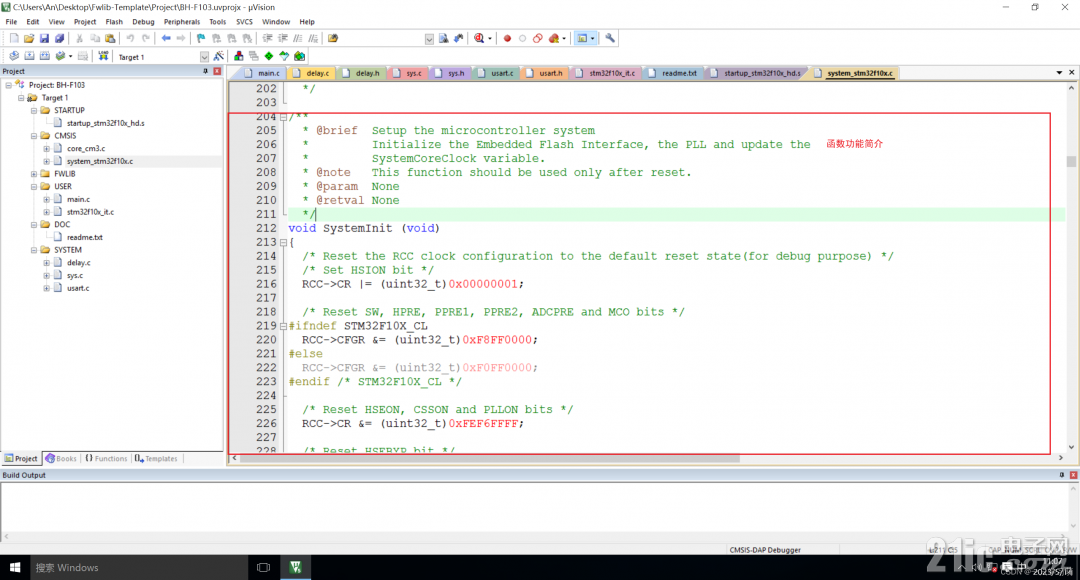Screen dimensions: 1080x580
Task: Navigate backwards with the blue left arrow
Action: click(166, 39)
